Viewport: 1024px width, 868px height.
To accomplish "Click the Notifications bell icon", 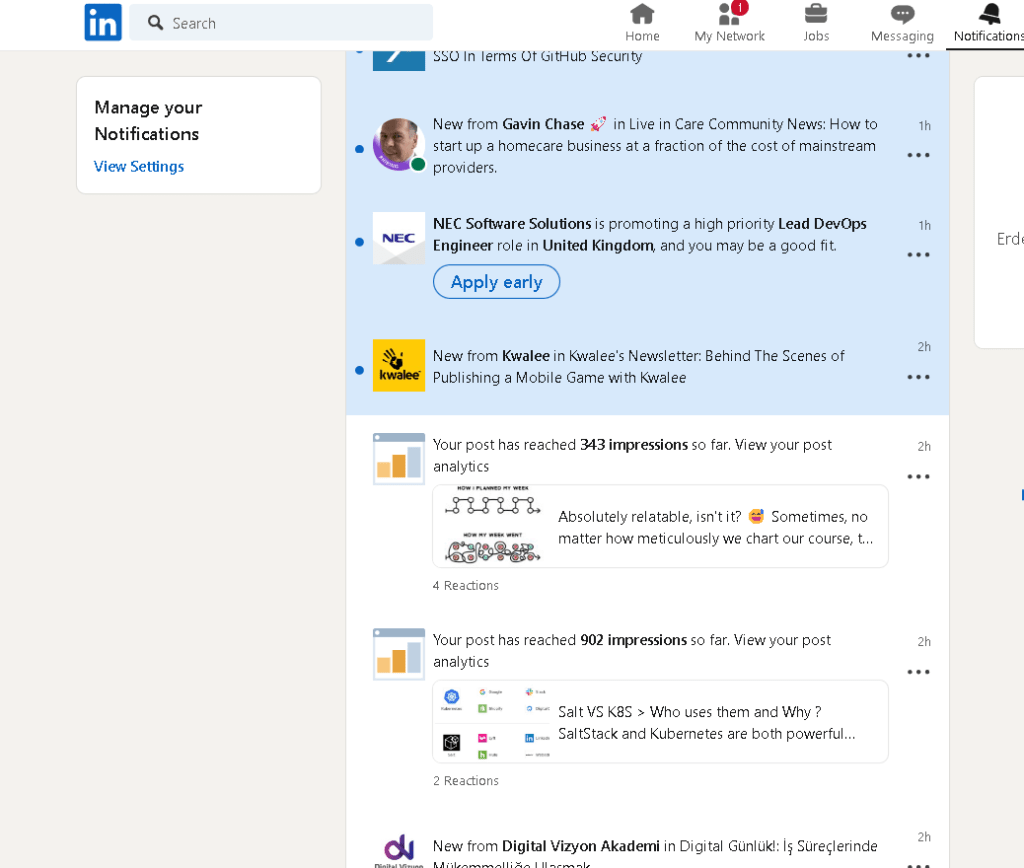I will pyautogui.click(x=989, y=14).
